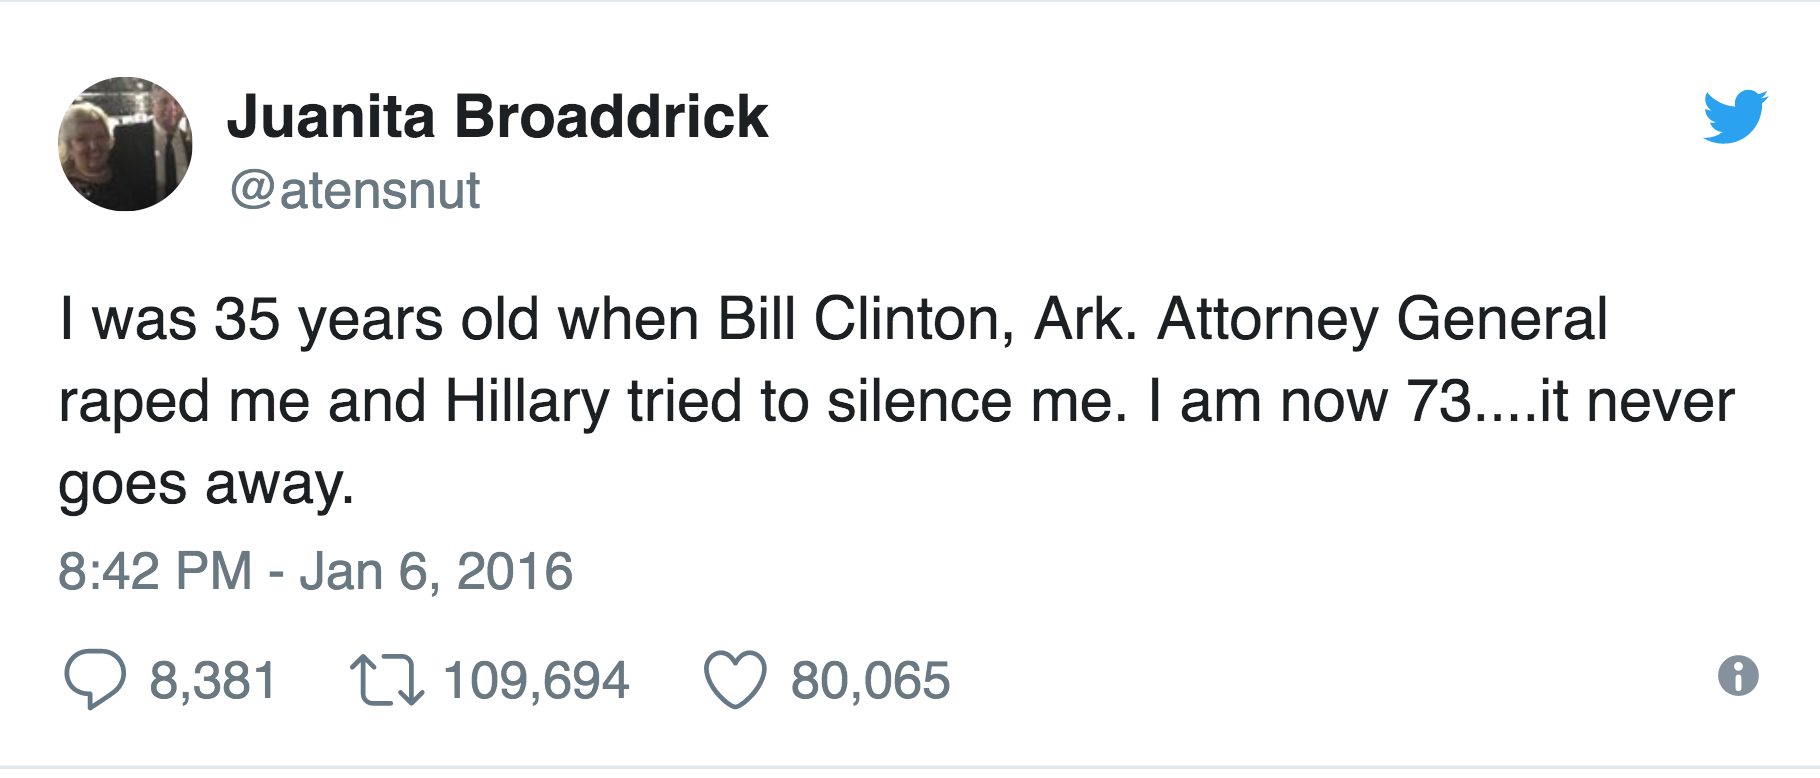
Task: Open the info circle icon
Action: click(1738, 676)
